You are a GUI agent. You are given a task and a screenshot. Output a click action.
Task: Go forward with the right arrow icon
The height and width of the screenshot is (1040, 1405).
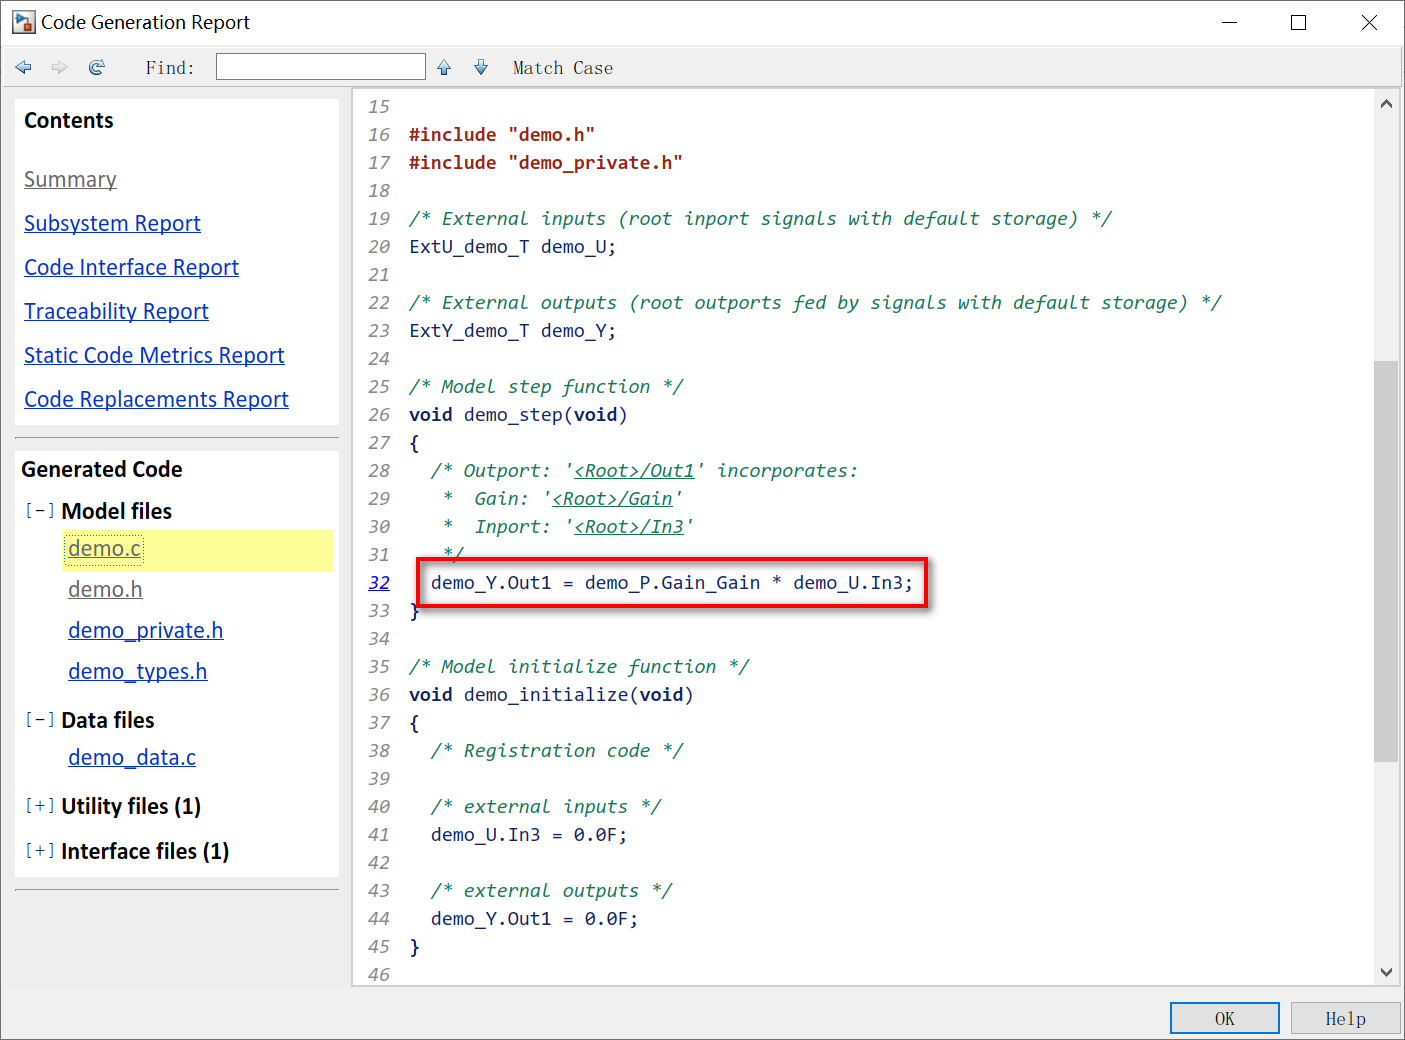tap(60, 67)
